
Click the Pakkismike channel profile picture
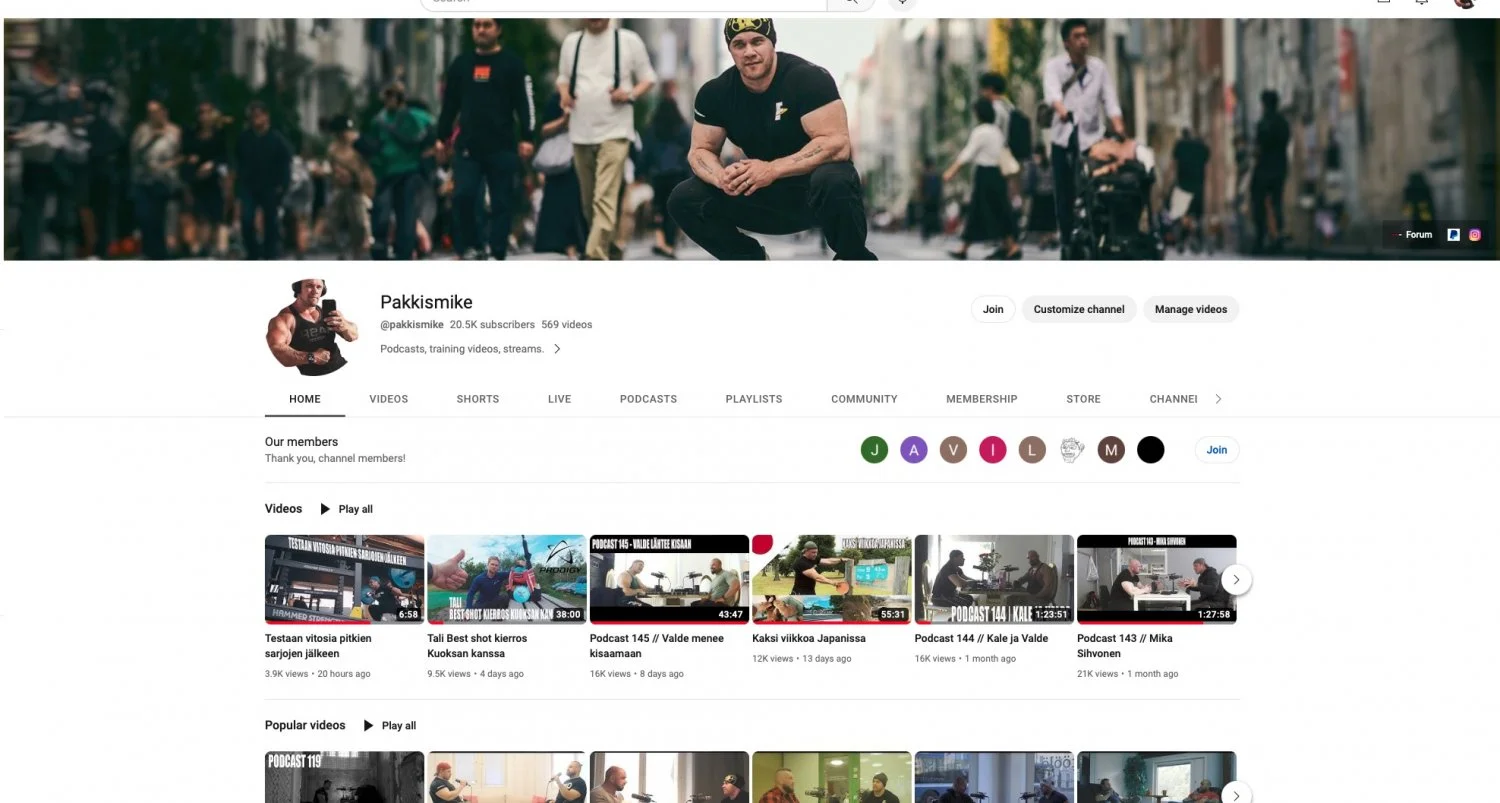click(x=310, y=327)
